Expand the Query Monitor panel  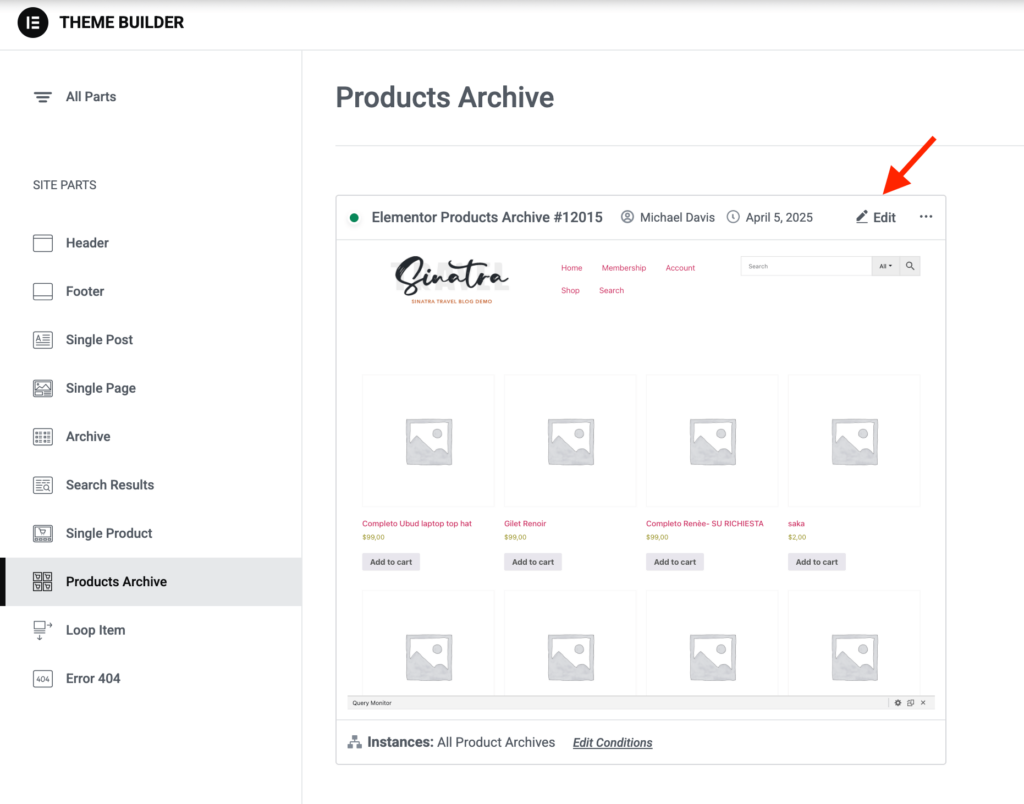tap(910, 702)
